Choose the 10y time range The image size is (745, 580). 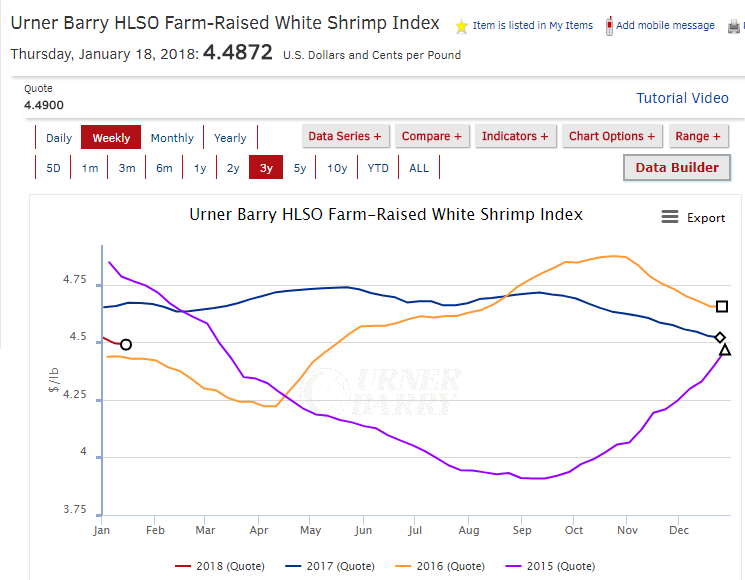(x=337, y=168)
